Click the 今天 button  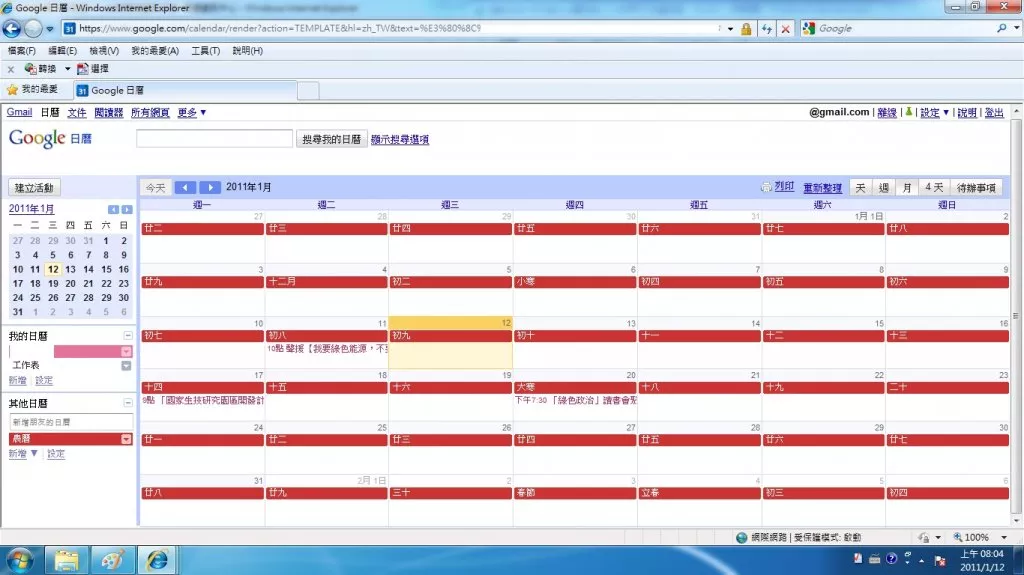coord(155,188)
